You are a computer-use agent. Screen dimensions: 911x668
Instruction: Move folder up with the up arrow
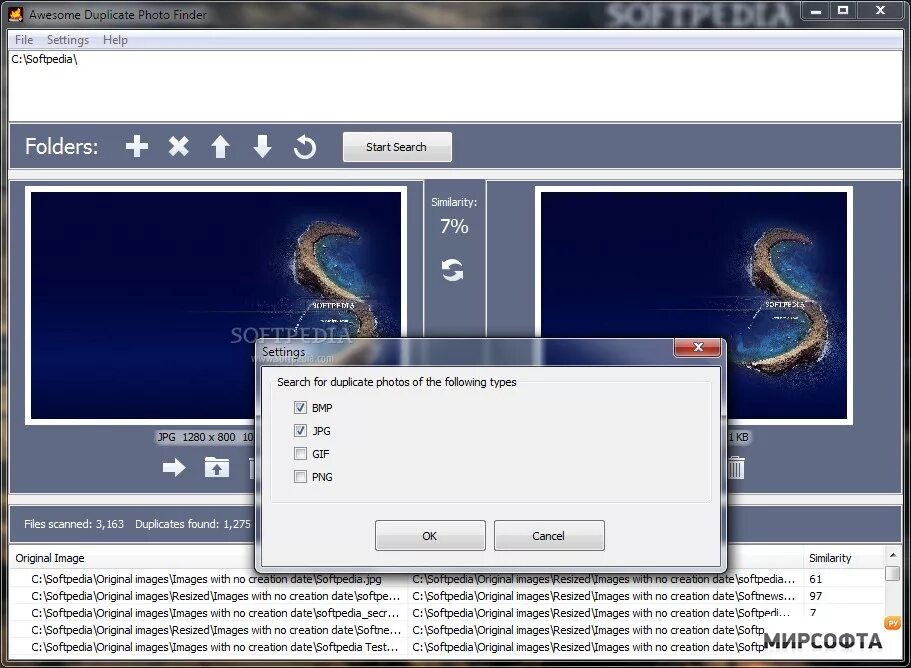(220, 146)
